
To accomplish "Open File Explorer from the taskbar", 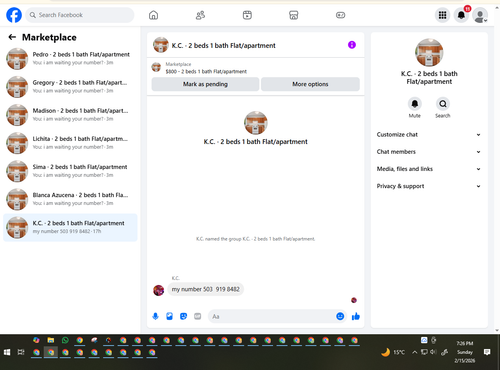I will click(x=51, y=340).
